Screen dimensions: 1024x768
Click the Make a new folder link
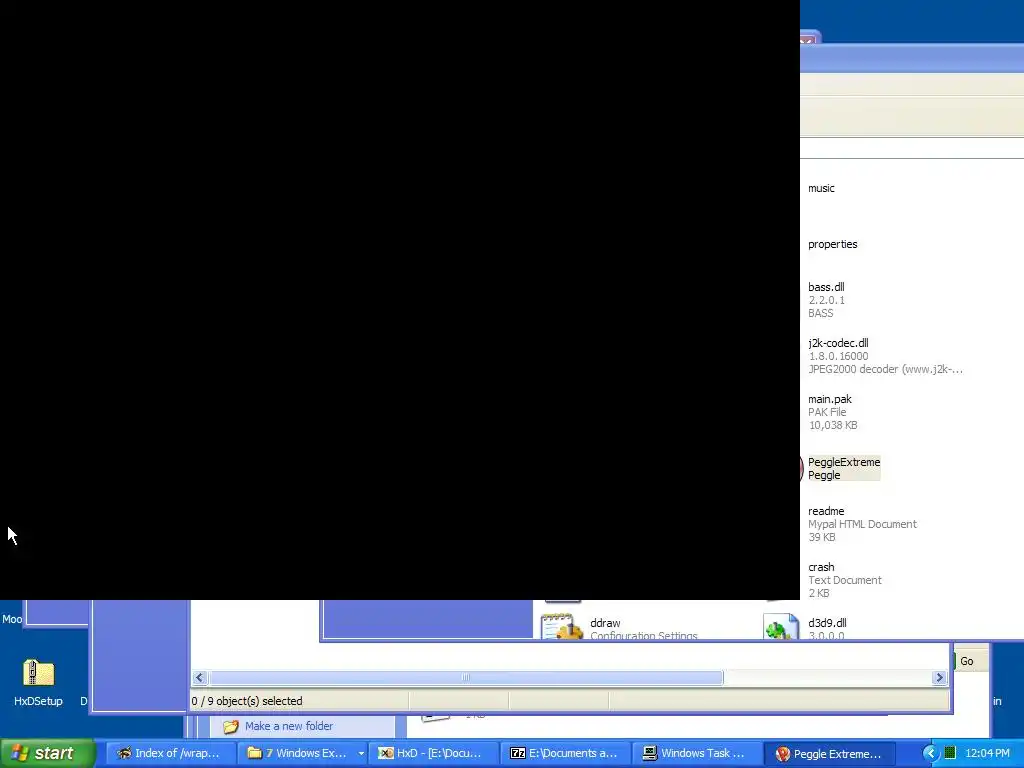[289, 726]
